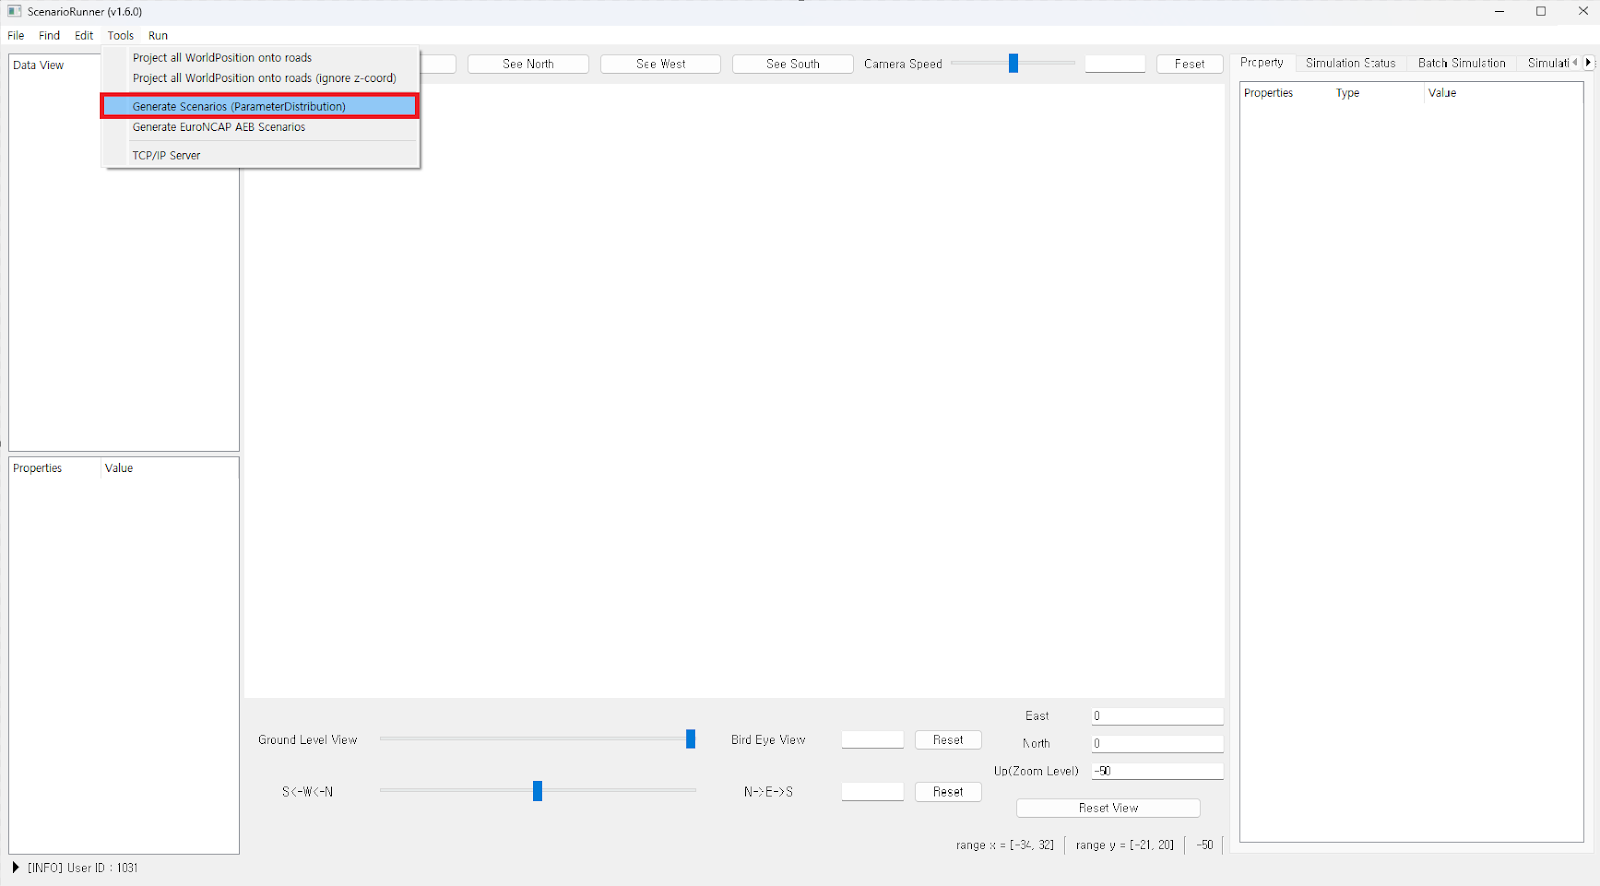1600x886 pixels.
Task: Click the Up(Zoom Level) input field
Action: point(1157,771)
